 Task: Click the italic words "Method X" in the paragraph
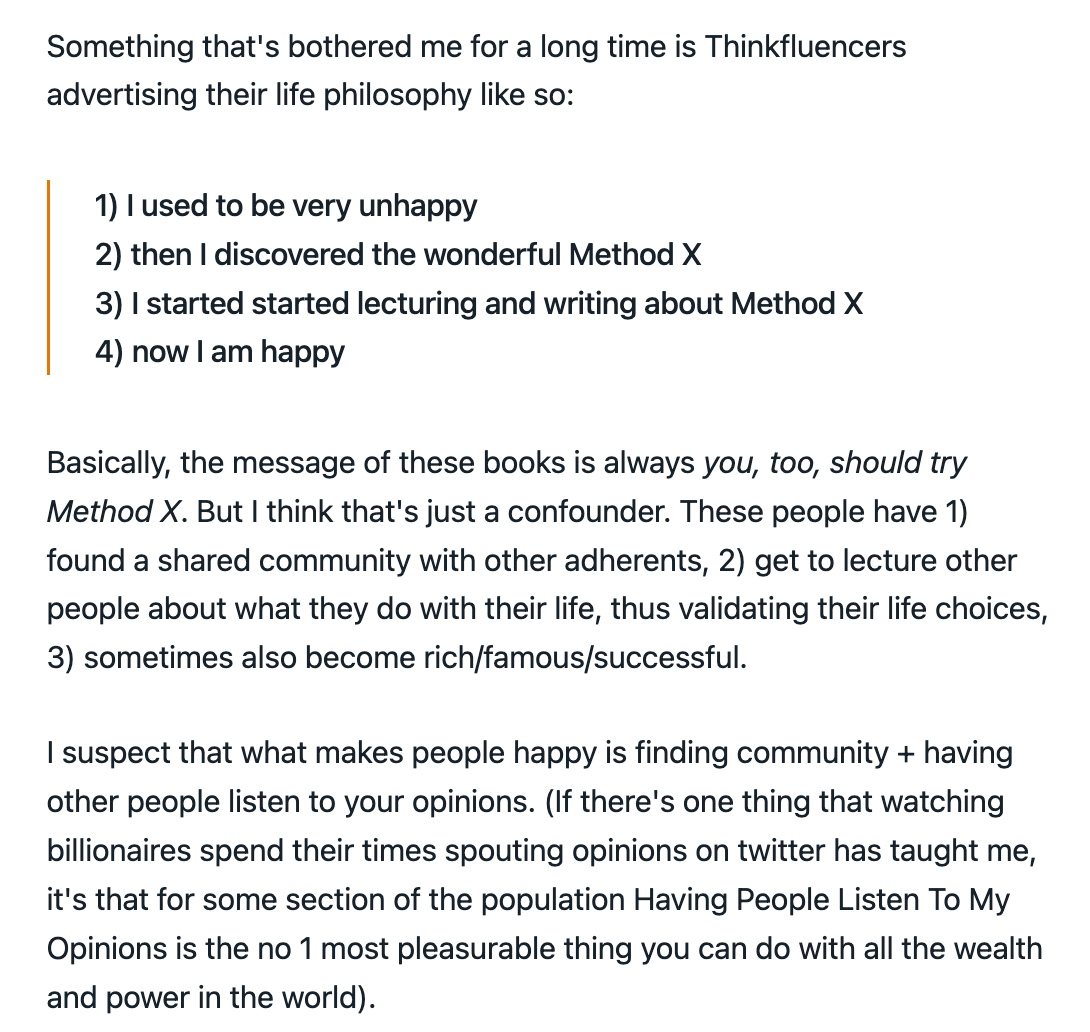113,512
